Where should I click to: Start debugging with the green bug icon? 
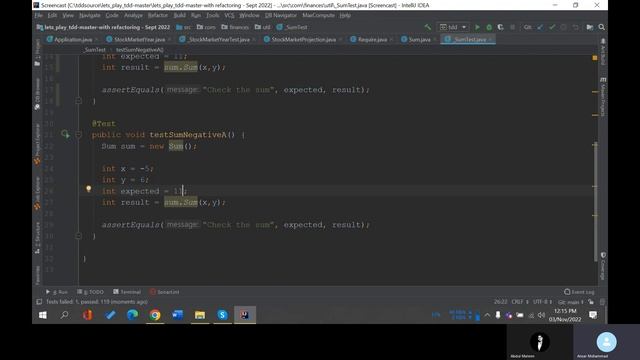pyautogui.click(x=489, y=27)
